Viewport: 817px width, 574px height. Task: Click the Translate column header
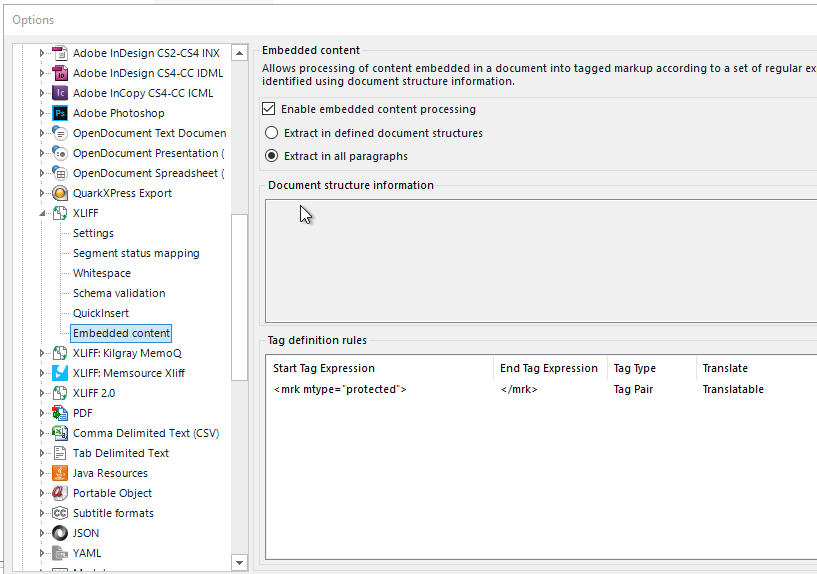point(756,368)
